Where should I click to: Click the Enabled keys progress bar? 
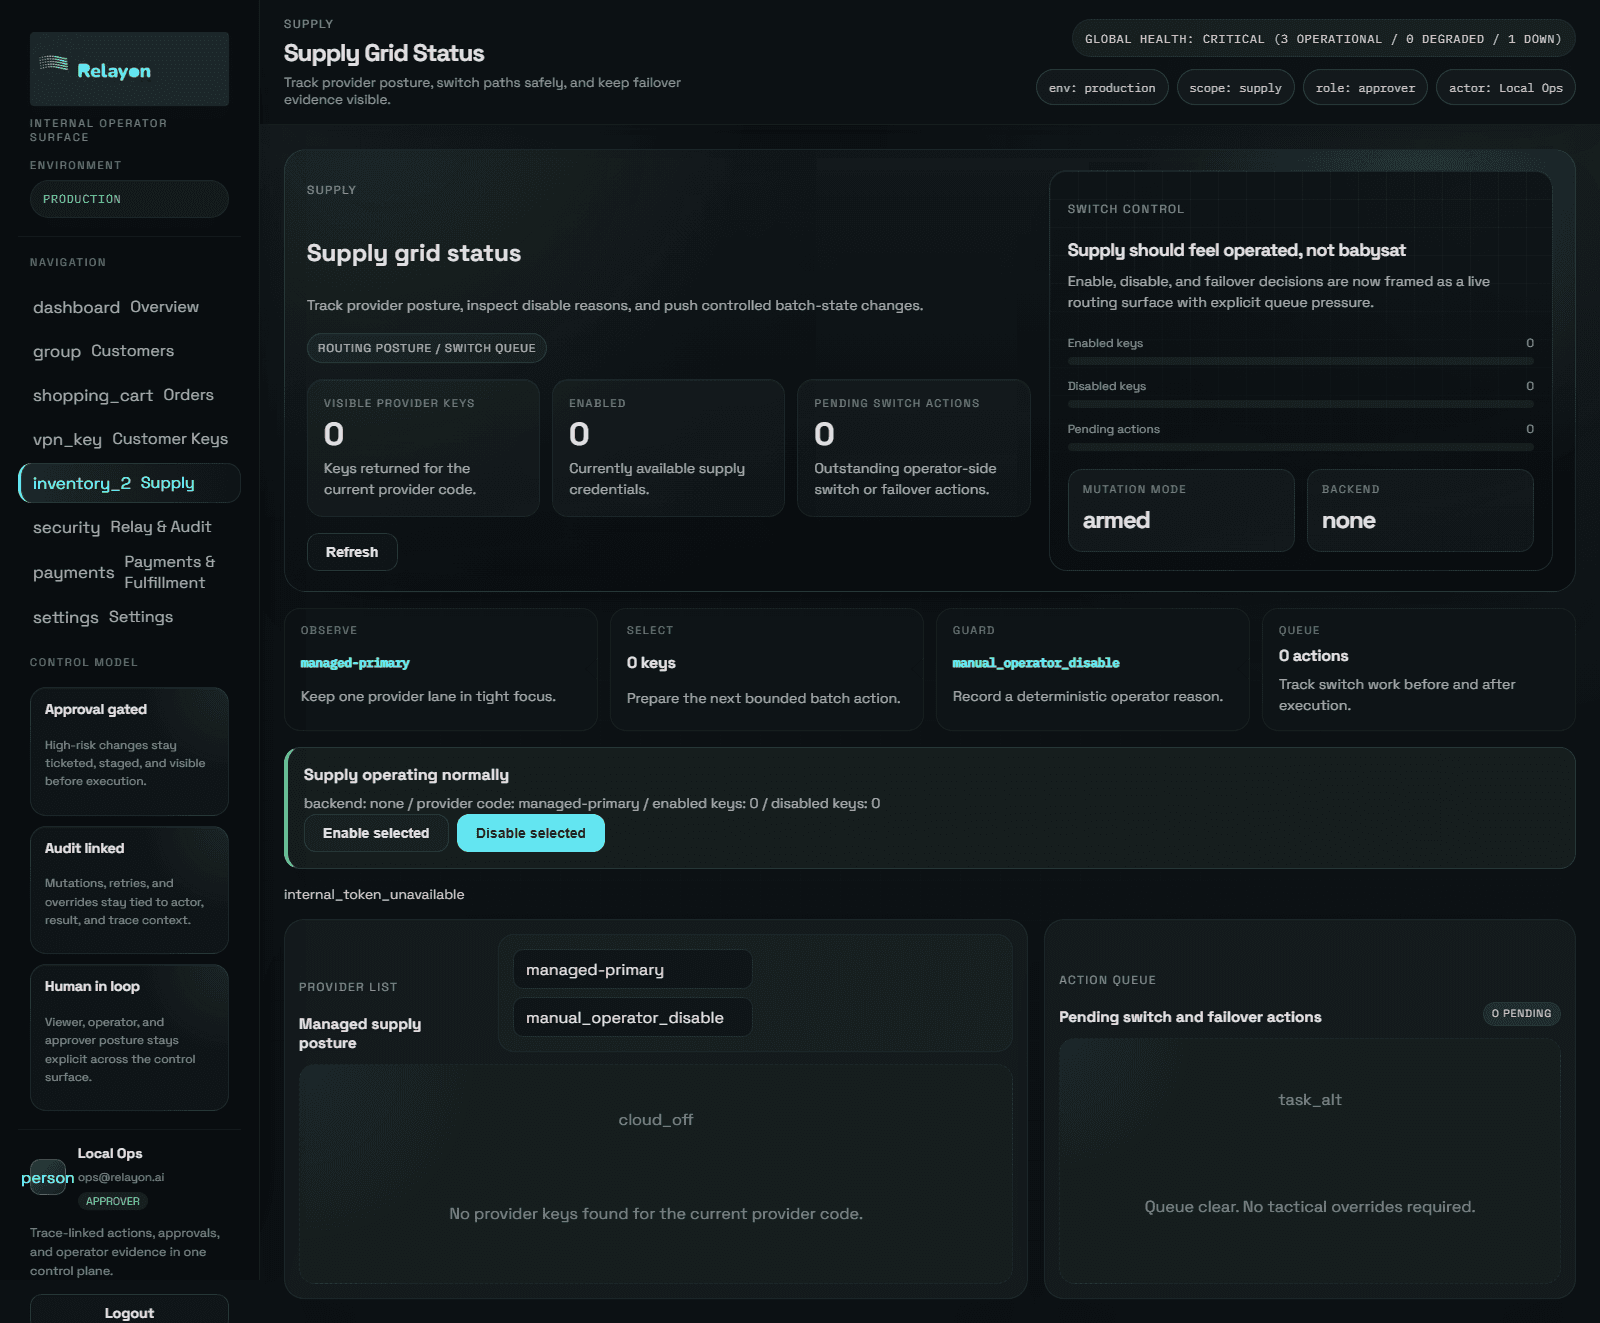pyautogui.click(x=1299, y=361)
